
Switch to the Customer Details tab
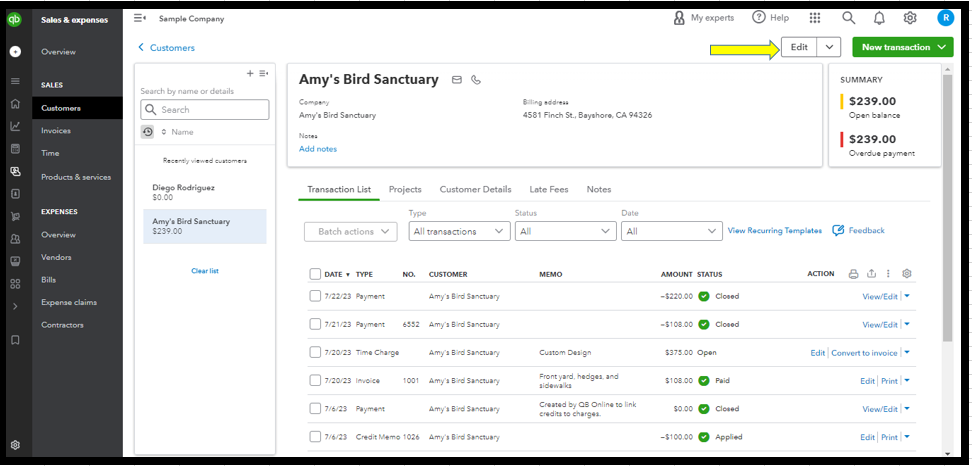475,190
